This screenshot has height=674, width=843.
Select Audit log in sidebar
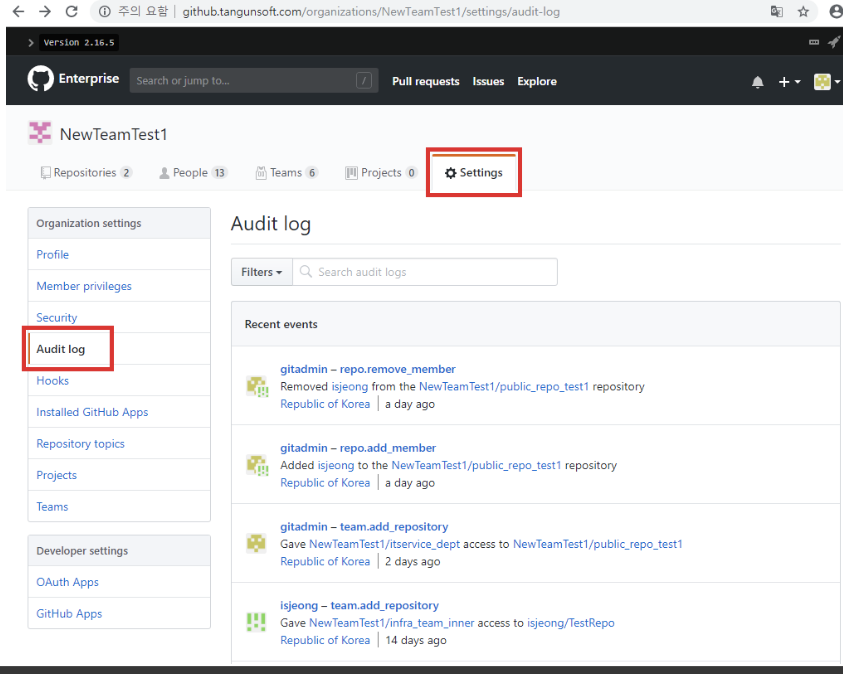click(x=61, y=349)
